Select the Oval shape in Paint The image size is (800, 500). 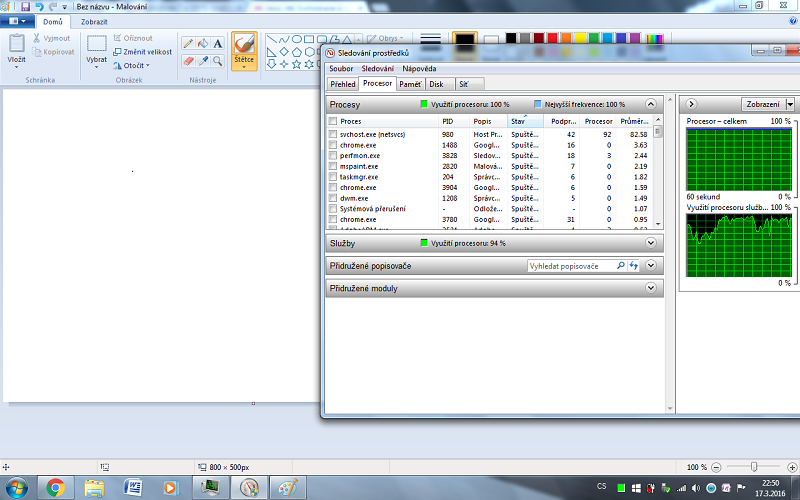[x=296, y=39]
